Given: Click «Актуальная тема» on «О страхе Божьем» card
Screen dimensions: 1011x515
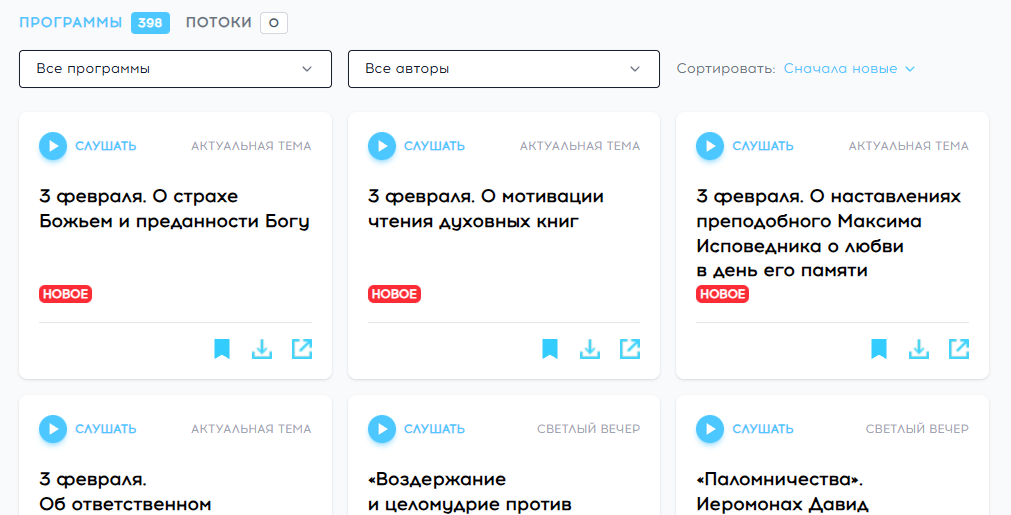Looking at the screenshot, I should tap(251, 146).
